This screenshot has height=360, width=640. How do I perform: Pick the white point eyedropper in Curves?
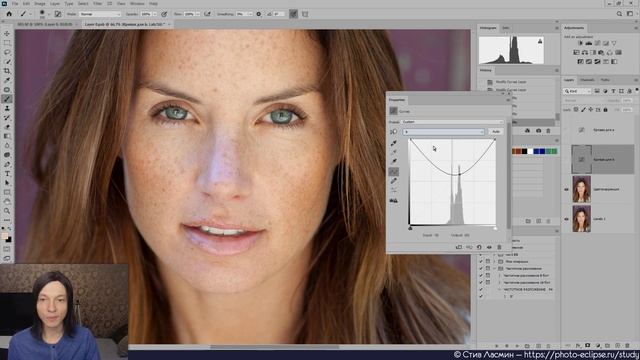pyautogui.click(x=393, y=162)
